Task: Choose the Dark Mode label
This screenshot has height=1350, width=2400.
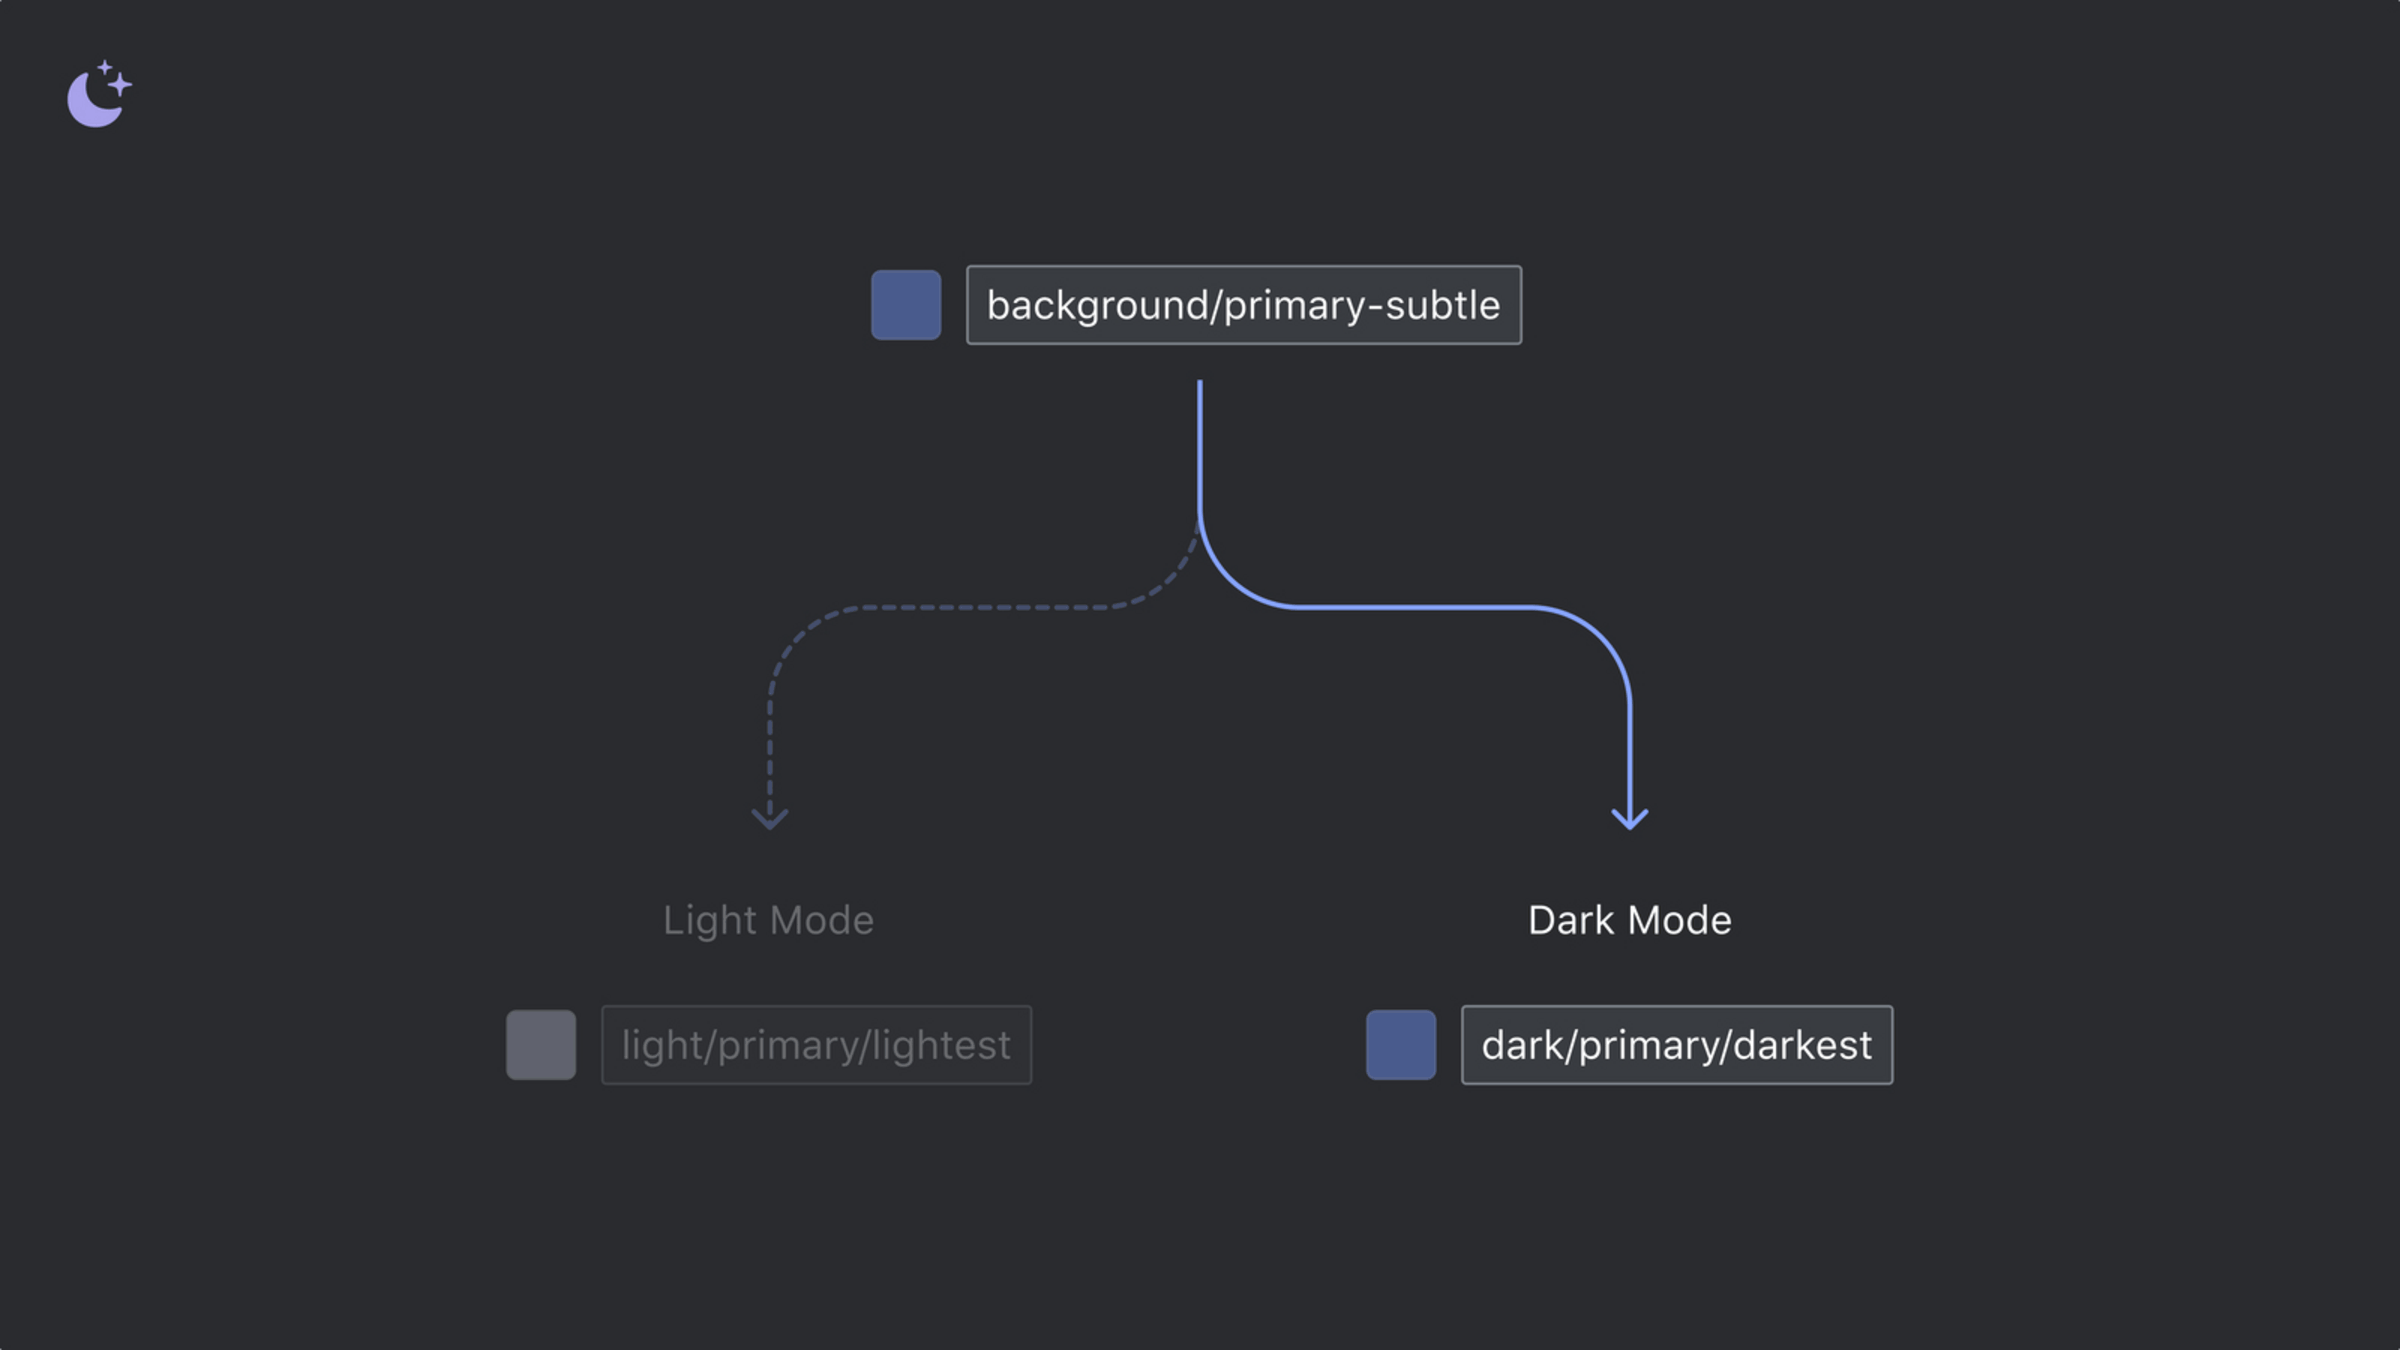Action: 1629,920
